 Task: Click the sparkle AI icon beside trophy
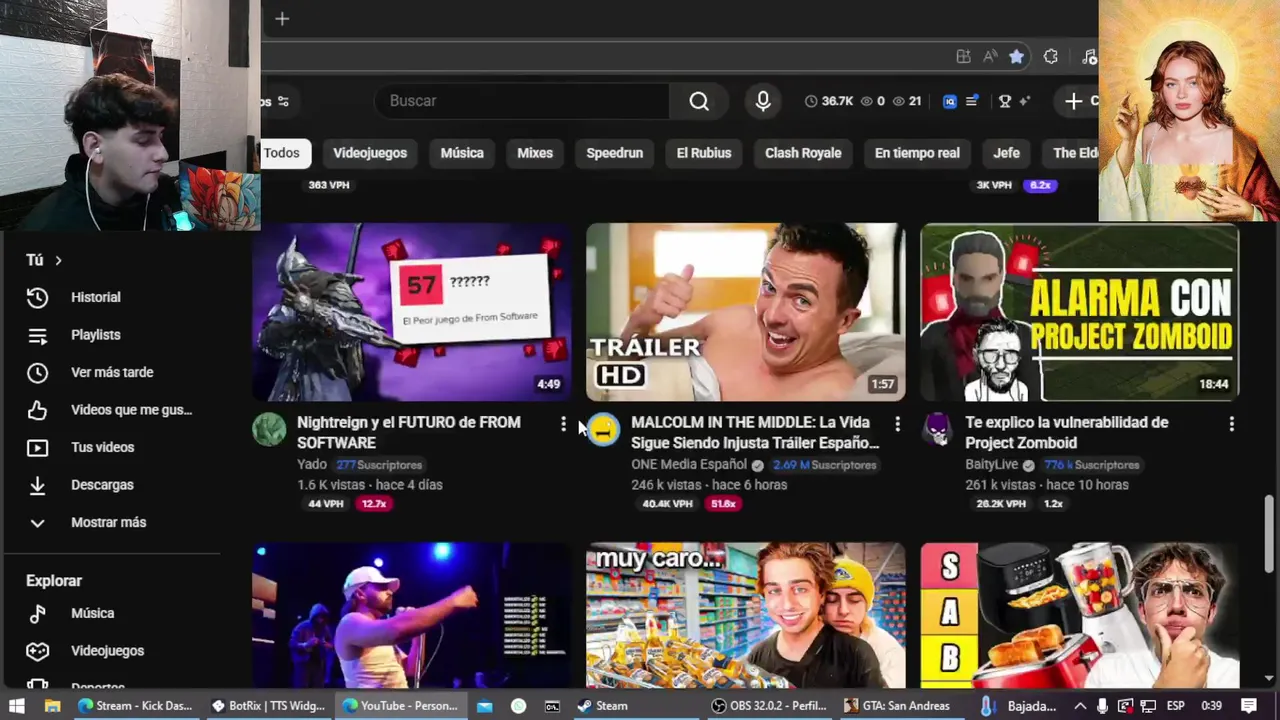[1025, 101]
